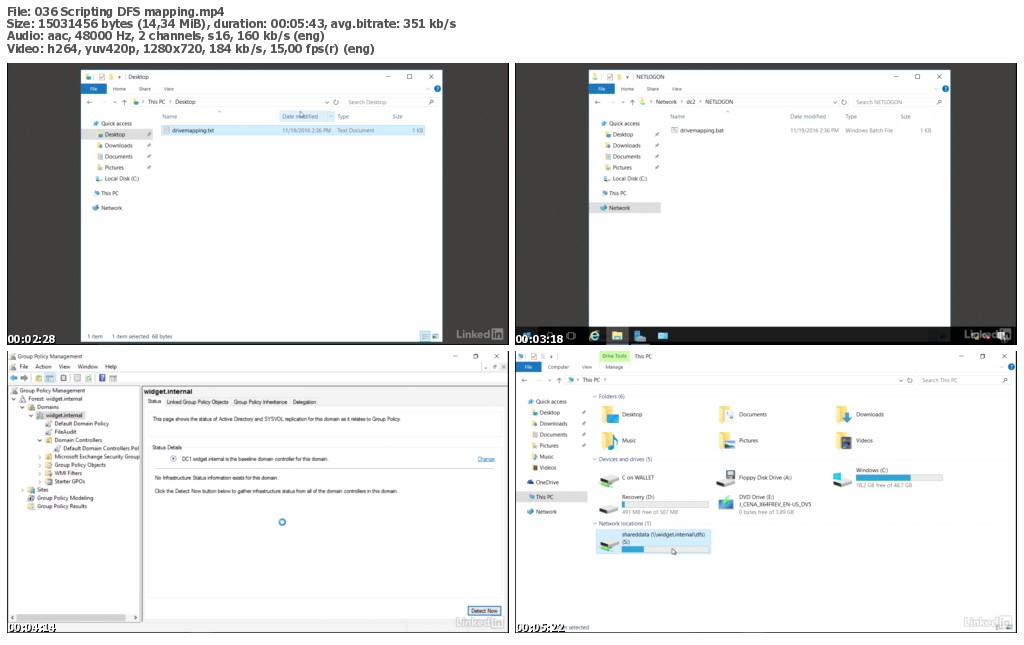The height and width of the screenshot is (645, 1024).
Task: Select OneDrive in This PC sidebar
Action: click(543, 482)
